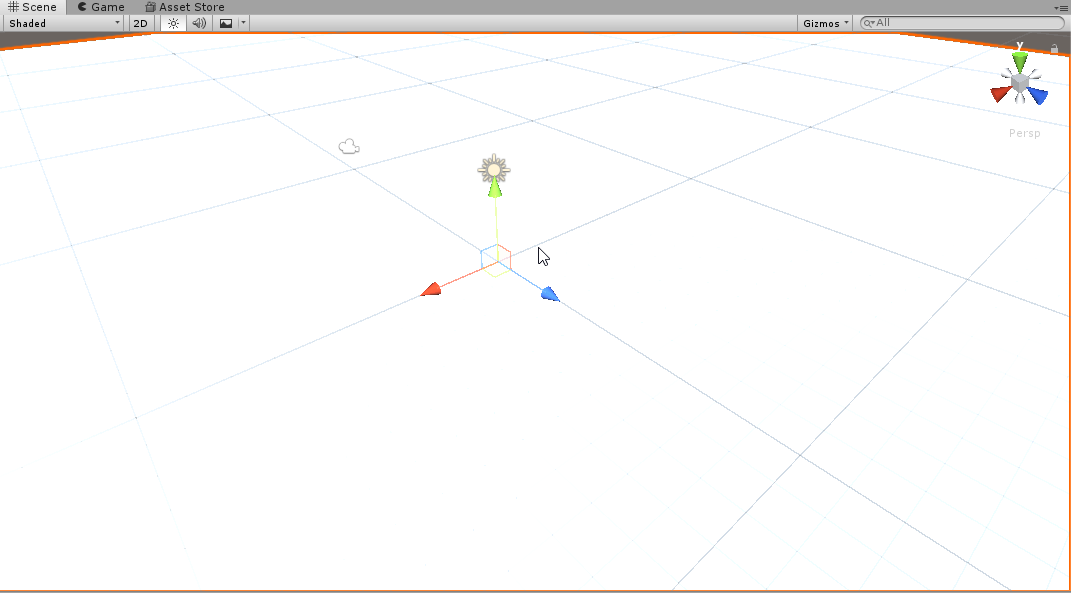1071x593 pixels.
Task: Click the red X move handle arrow
Action: [431, 290]
